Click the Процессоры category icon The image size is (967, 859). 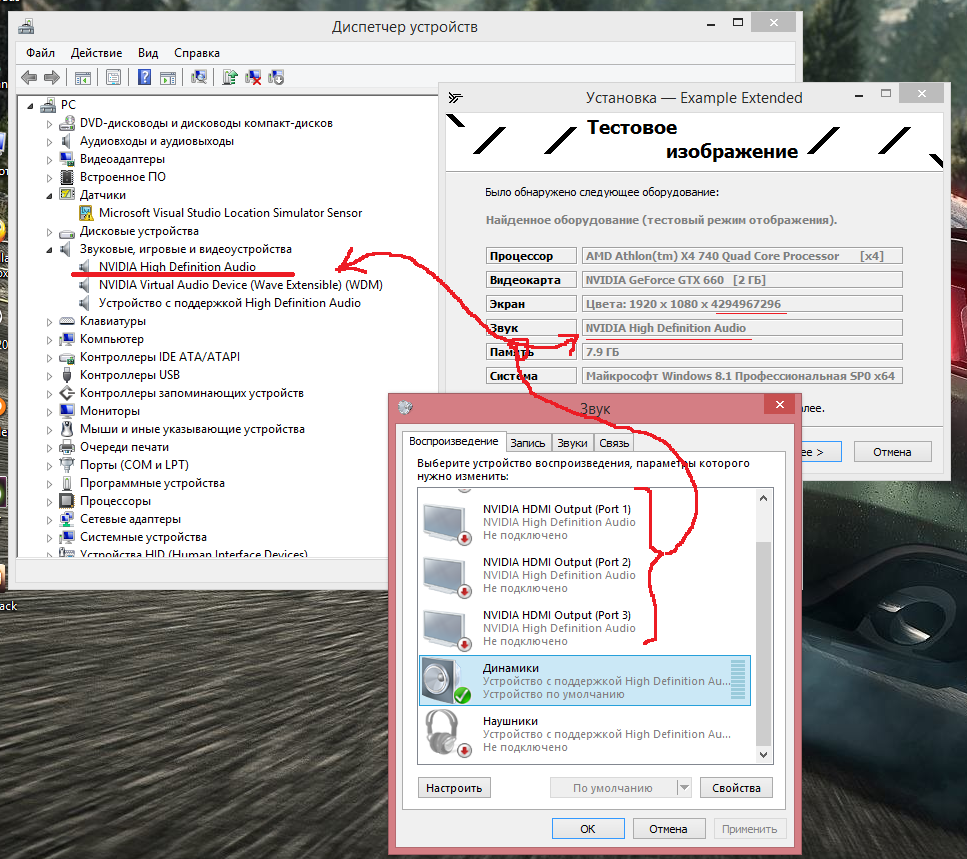click(x=67, y=501)
